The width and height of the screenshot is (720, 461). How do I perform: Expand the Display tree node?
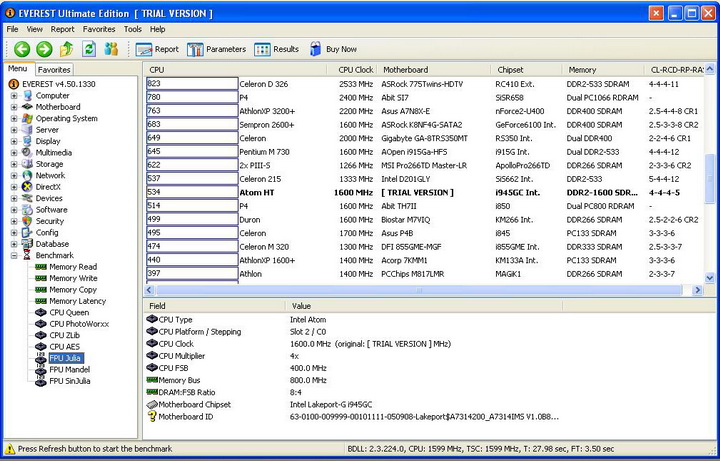(14, 141)
